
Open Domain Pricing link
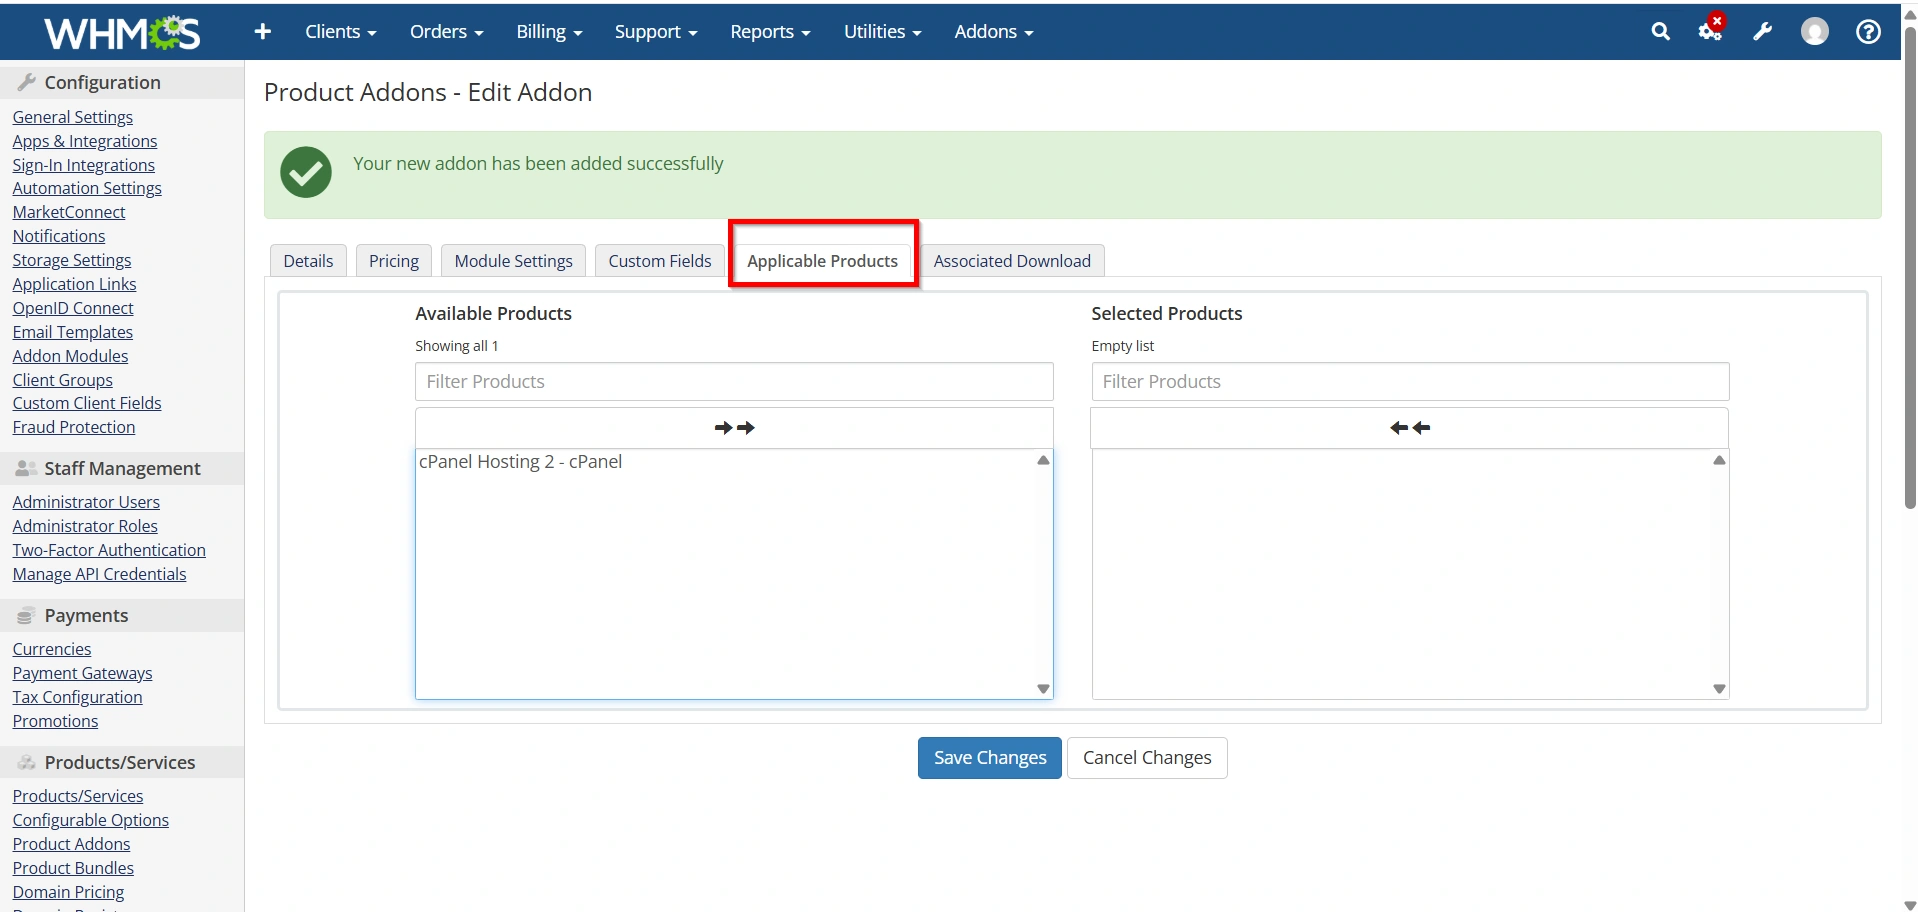(x=69, y=892)
